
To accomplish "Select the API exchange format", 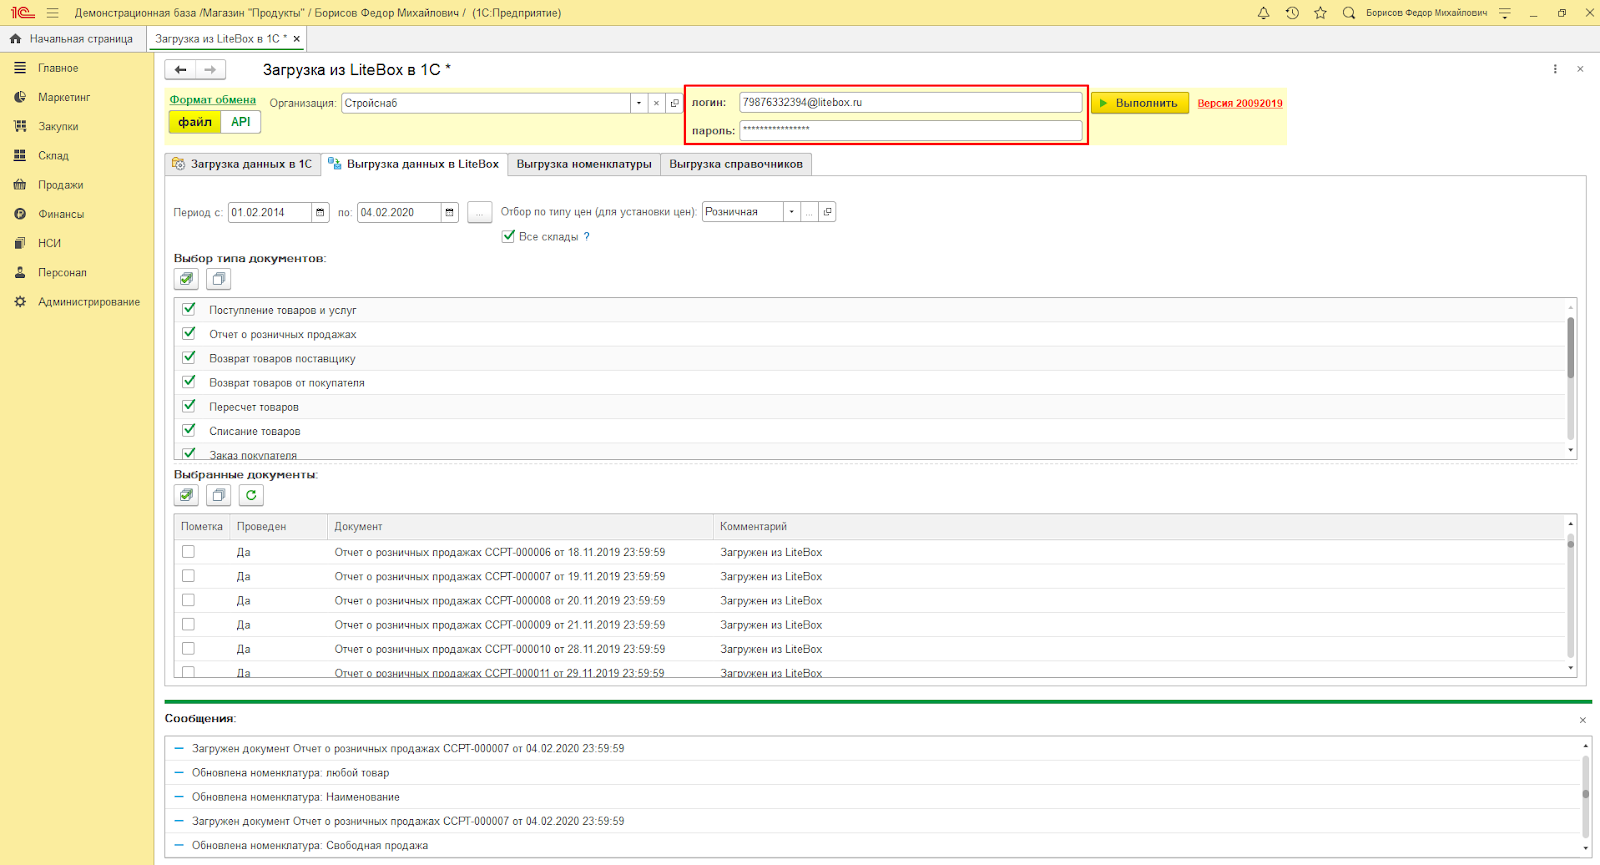I will (x=241, y=122).
